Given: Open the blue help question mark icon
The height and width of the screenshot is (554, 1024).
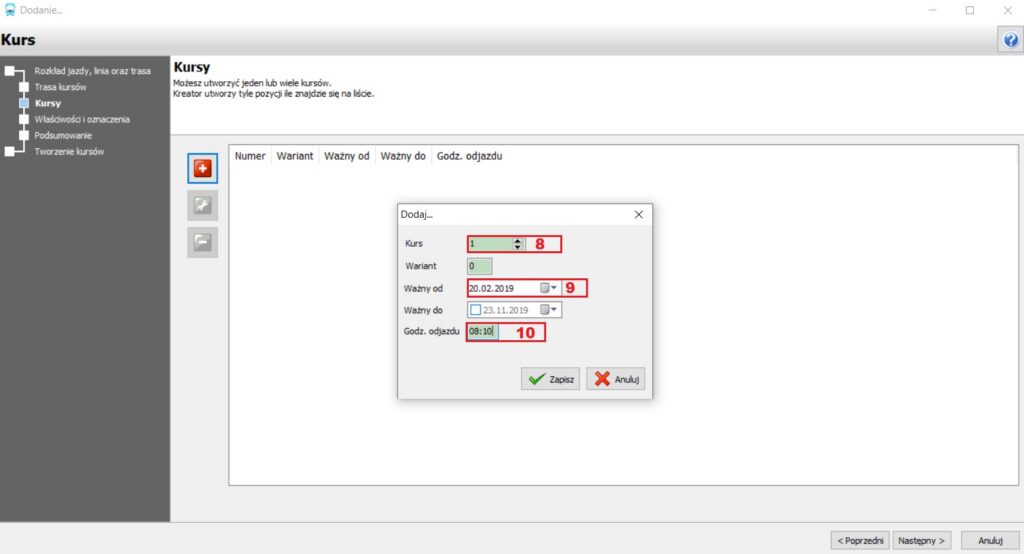Looking at the screenshot, I should click(1010, 40).
